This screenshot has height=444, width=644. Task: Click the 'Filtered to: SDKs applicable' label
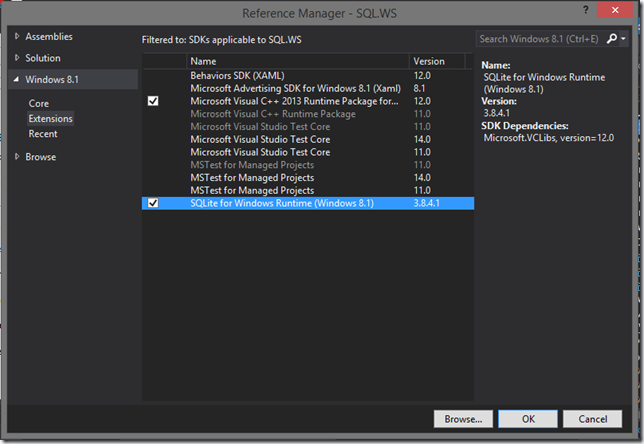(x=221, y=40)
